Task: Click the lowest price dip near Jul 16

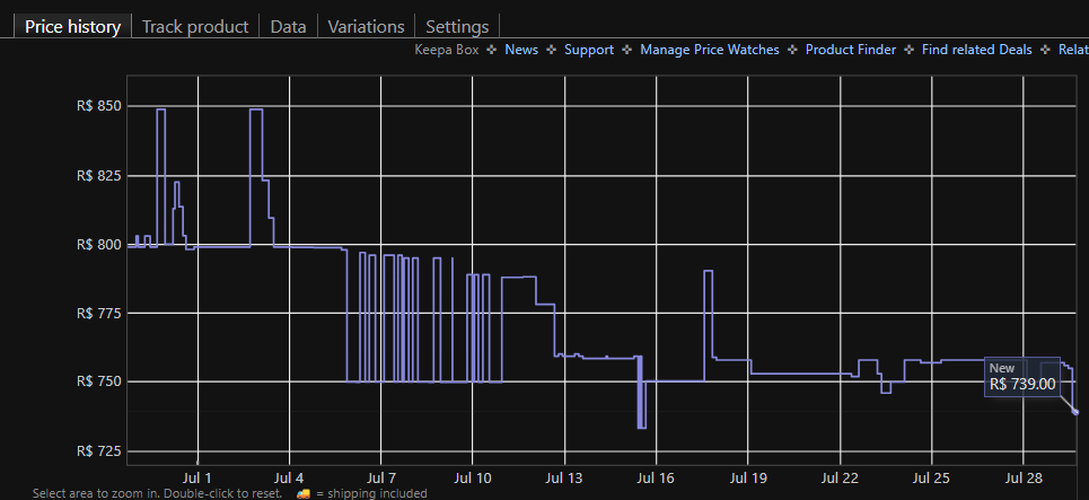Action: [x=642, y=427]
